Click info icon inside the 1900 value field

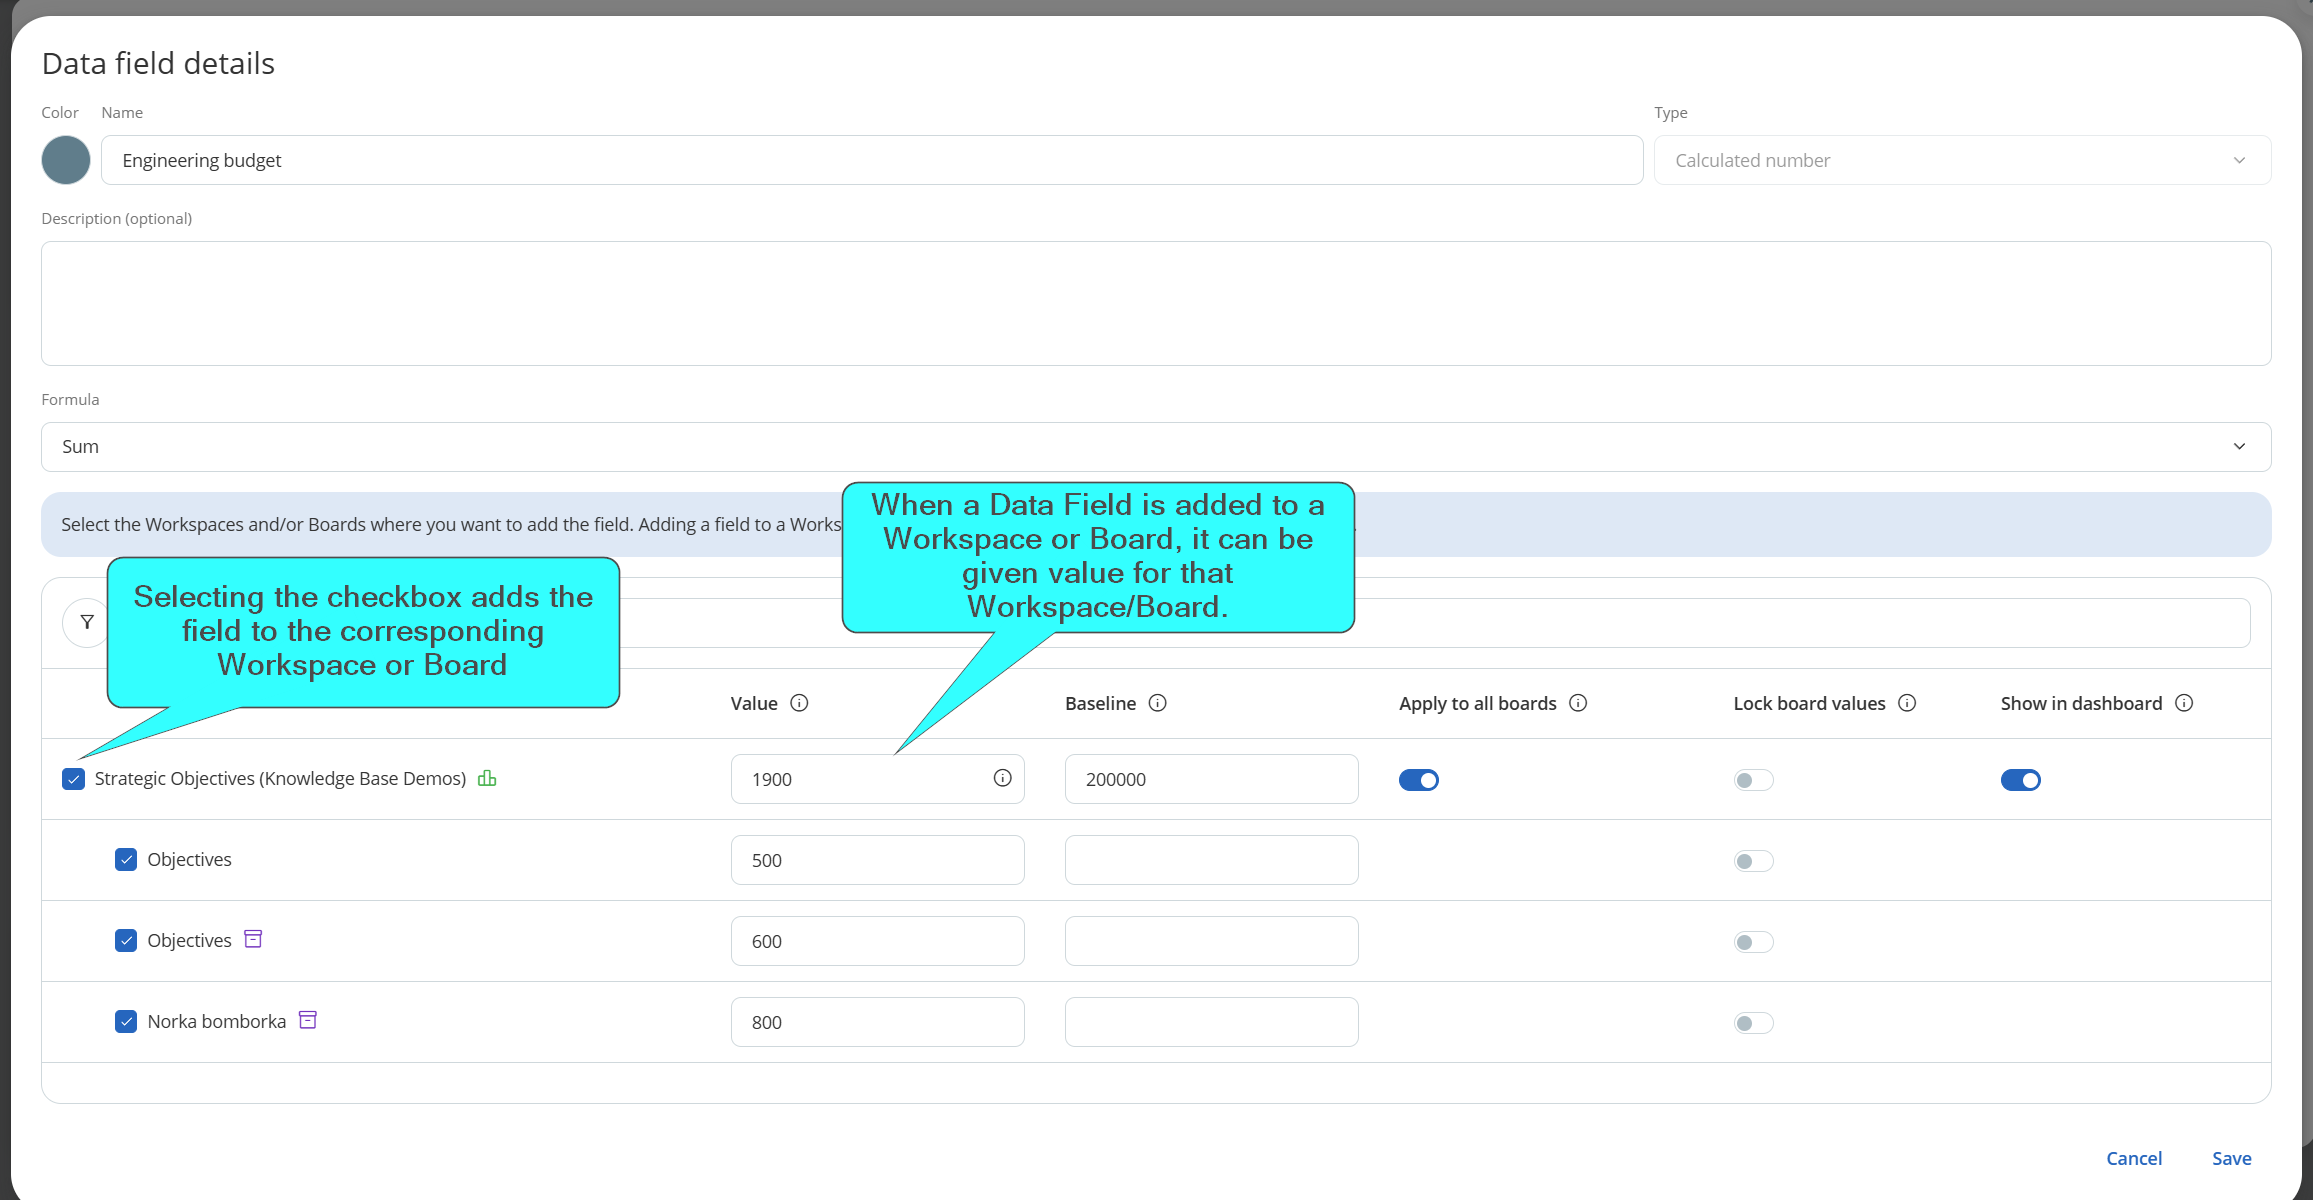point(1002,778)
